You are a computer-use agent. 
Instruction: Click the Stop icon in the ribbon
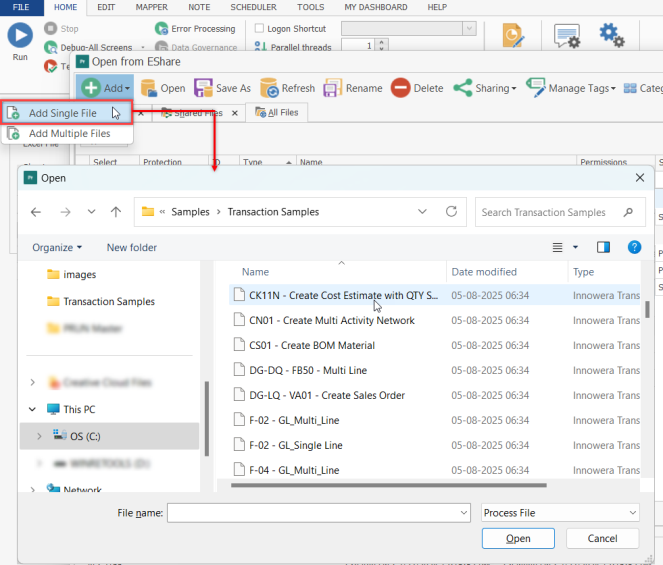coord(50,29)
